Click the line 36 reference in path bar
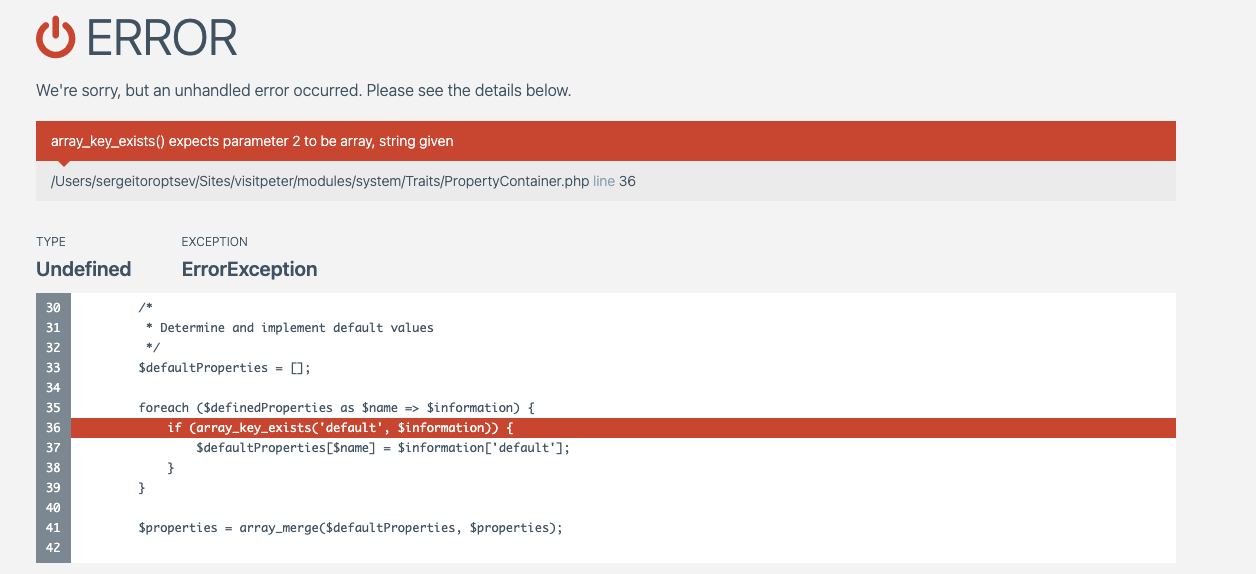The image size is (1256, 574). click(614, 181)
